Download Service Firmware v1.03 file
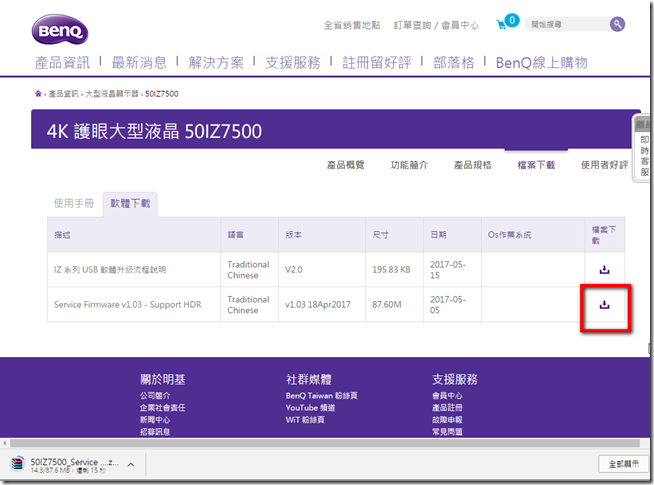 pyautogui.click(x=604, y=305)
